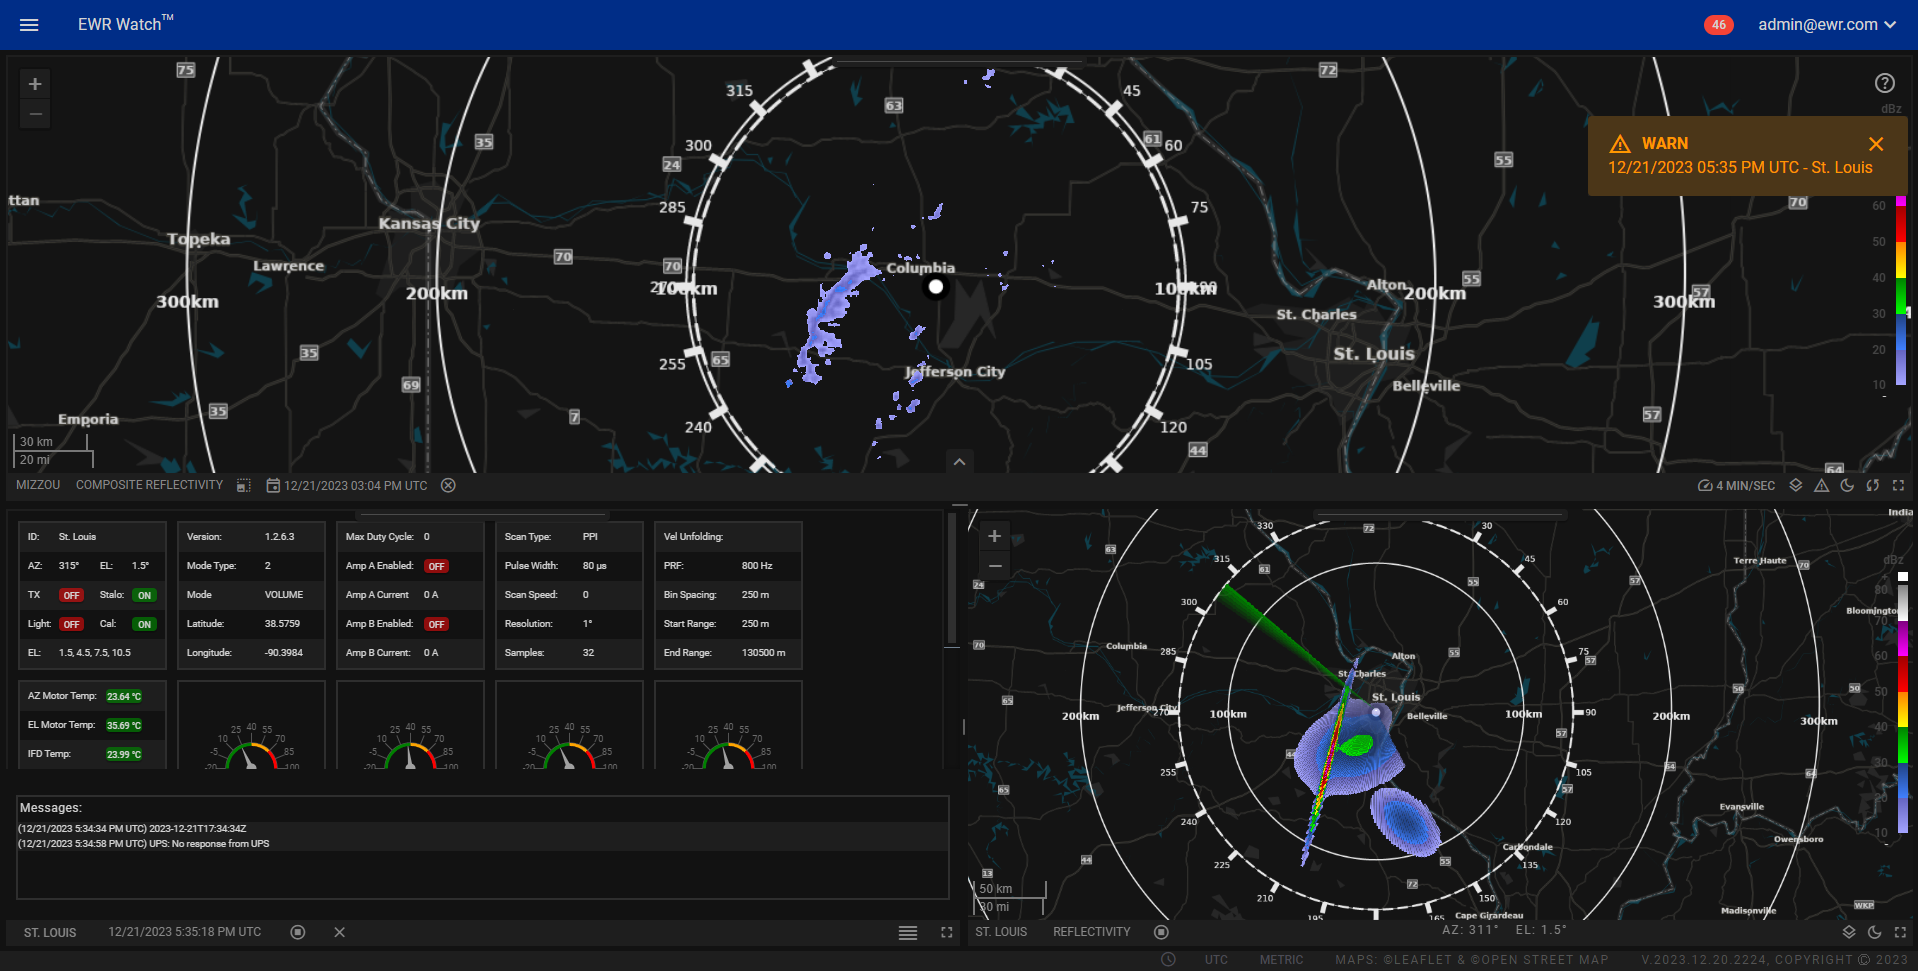This screenshot has width=1918, height=971.
Task: Click the stop icon next to REFLECTIVITY
Action: [1161, 932]
